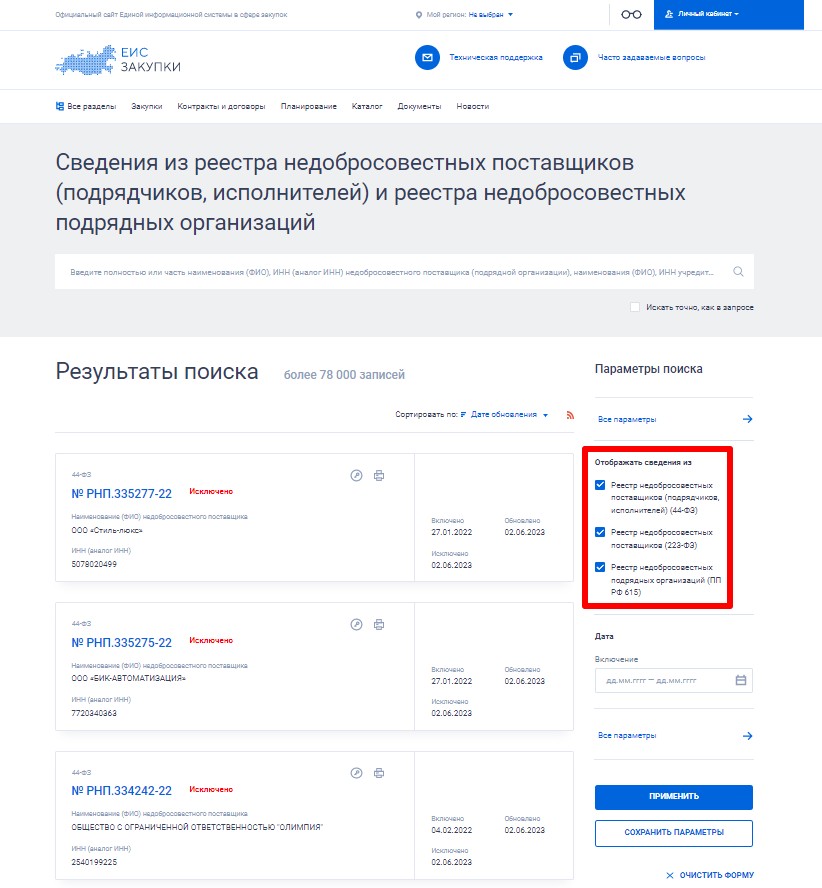
Task: Click the journal icon for РНП.334242-22
Action: pos(356,773)
